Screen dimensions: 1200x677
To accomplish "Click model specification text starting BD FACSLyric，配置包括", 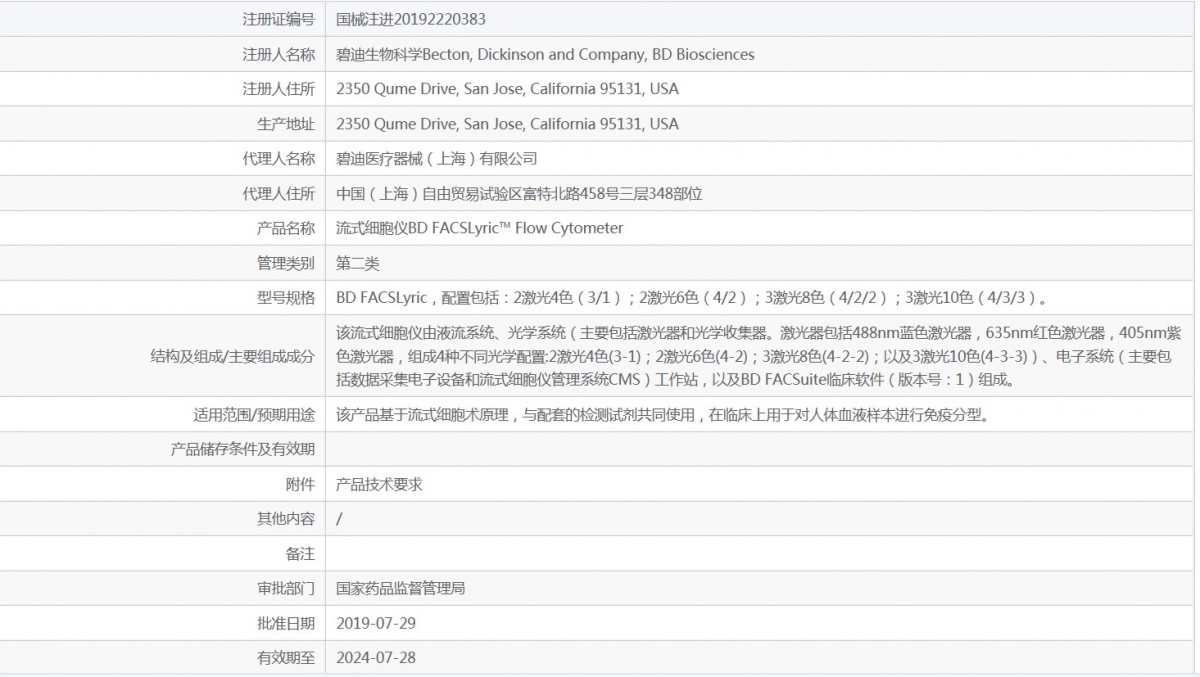I will (693, 298).
